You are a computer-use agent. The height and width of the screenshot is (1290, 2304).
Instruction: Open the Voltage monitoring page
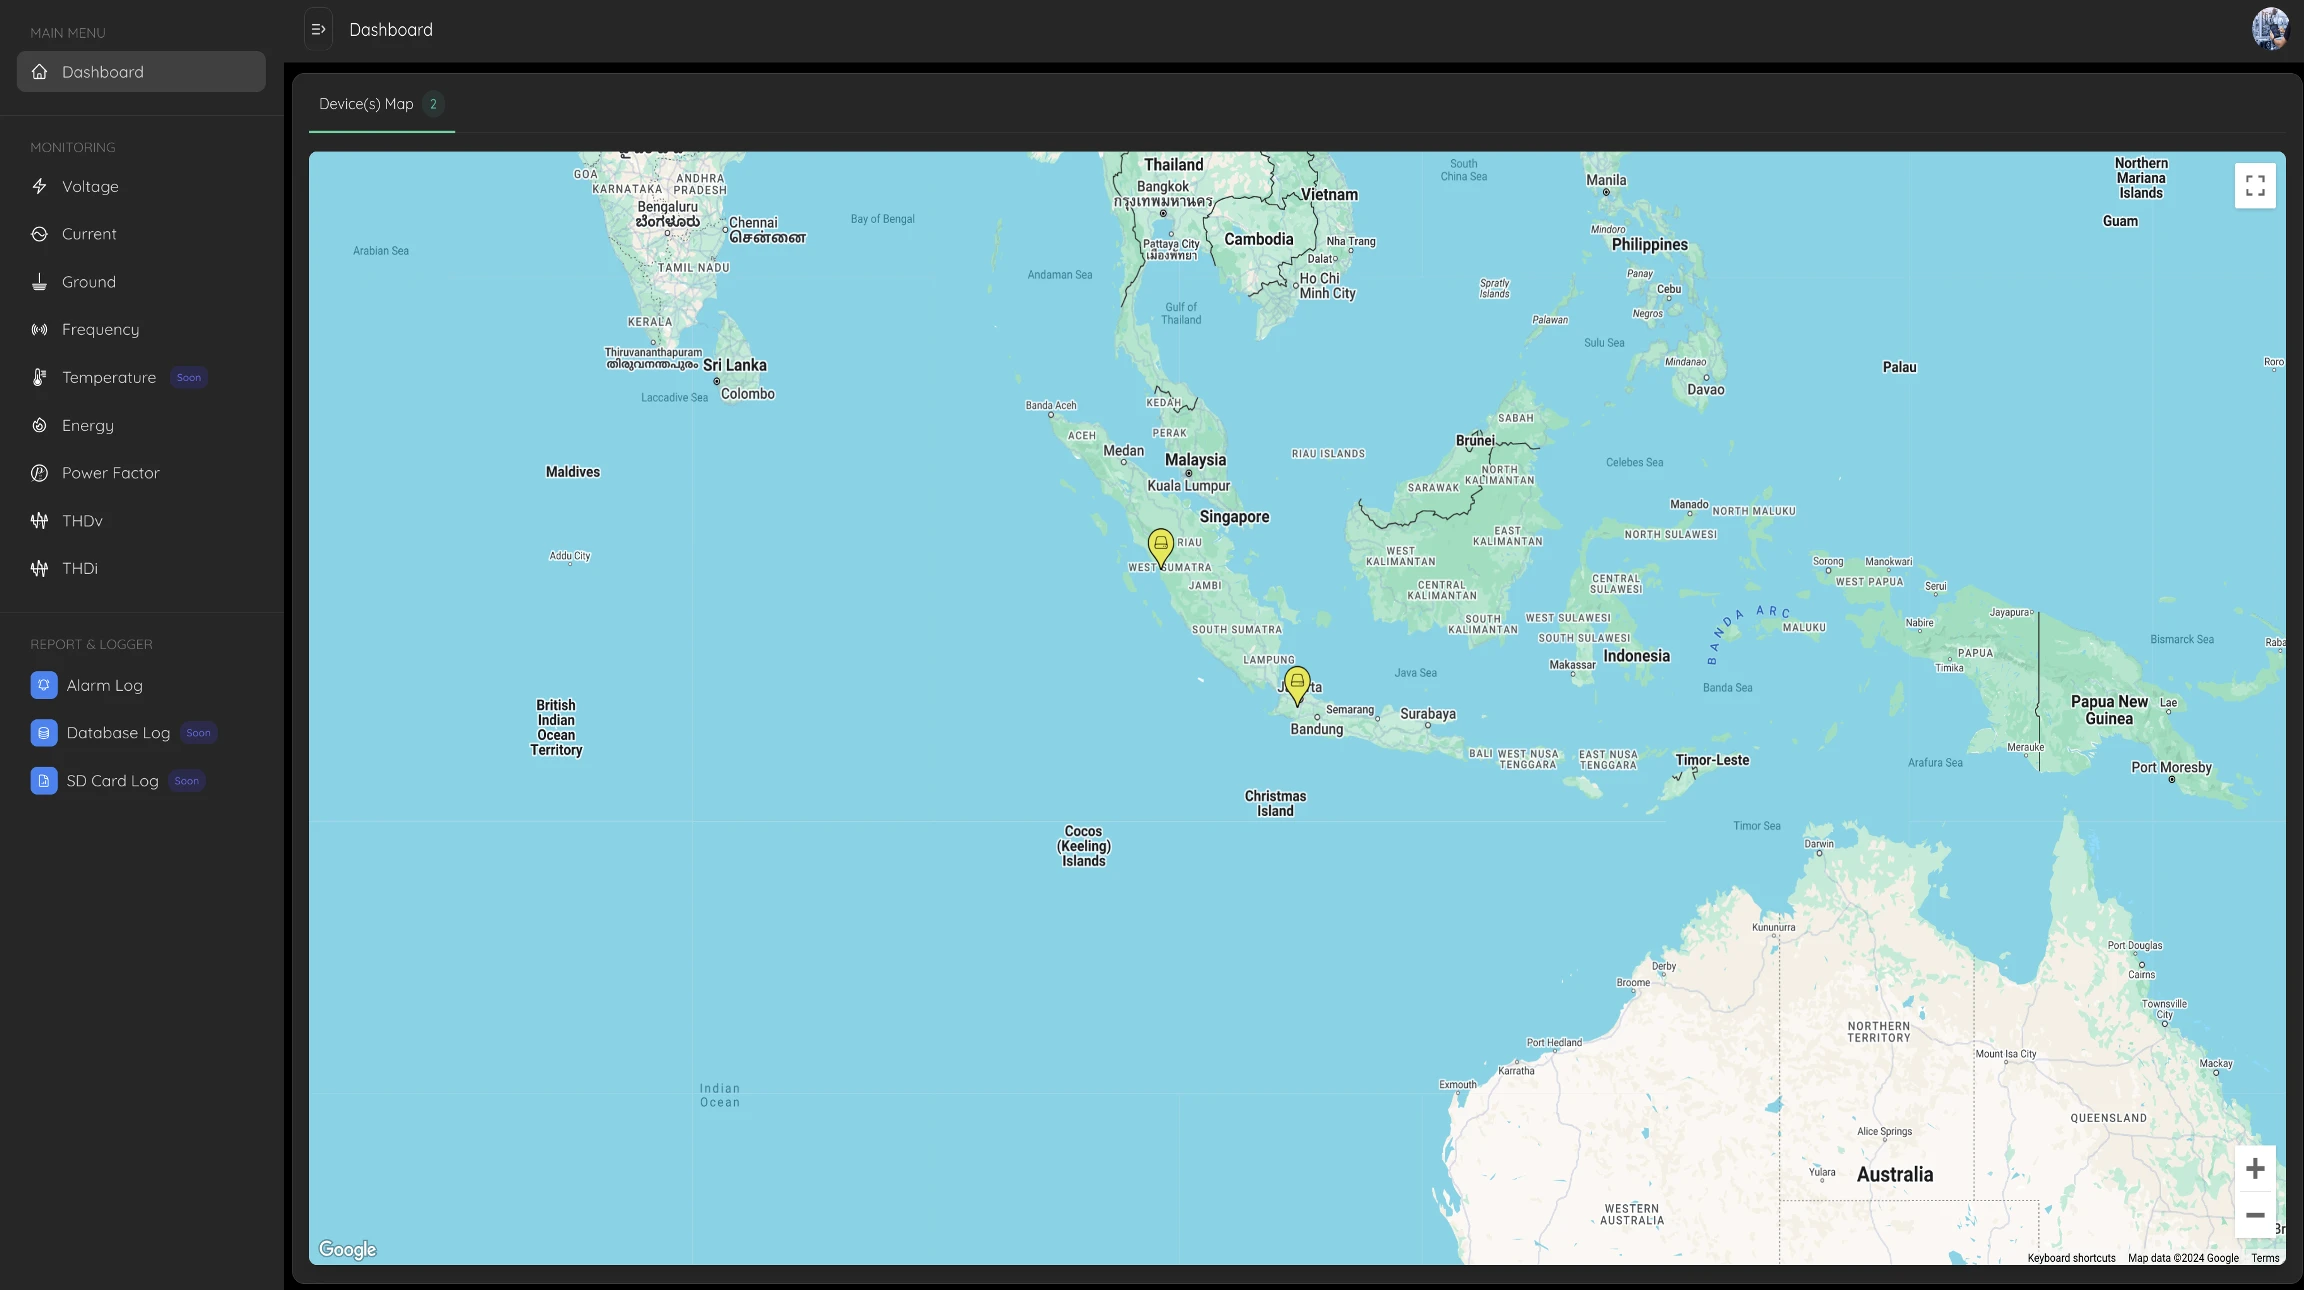point(90,187)
